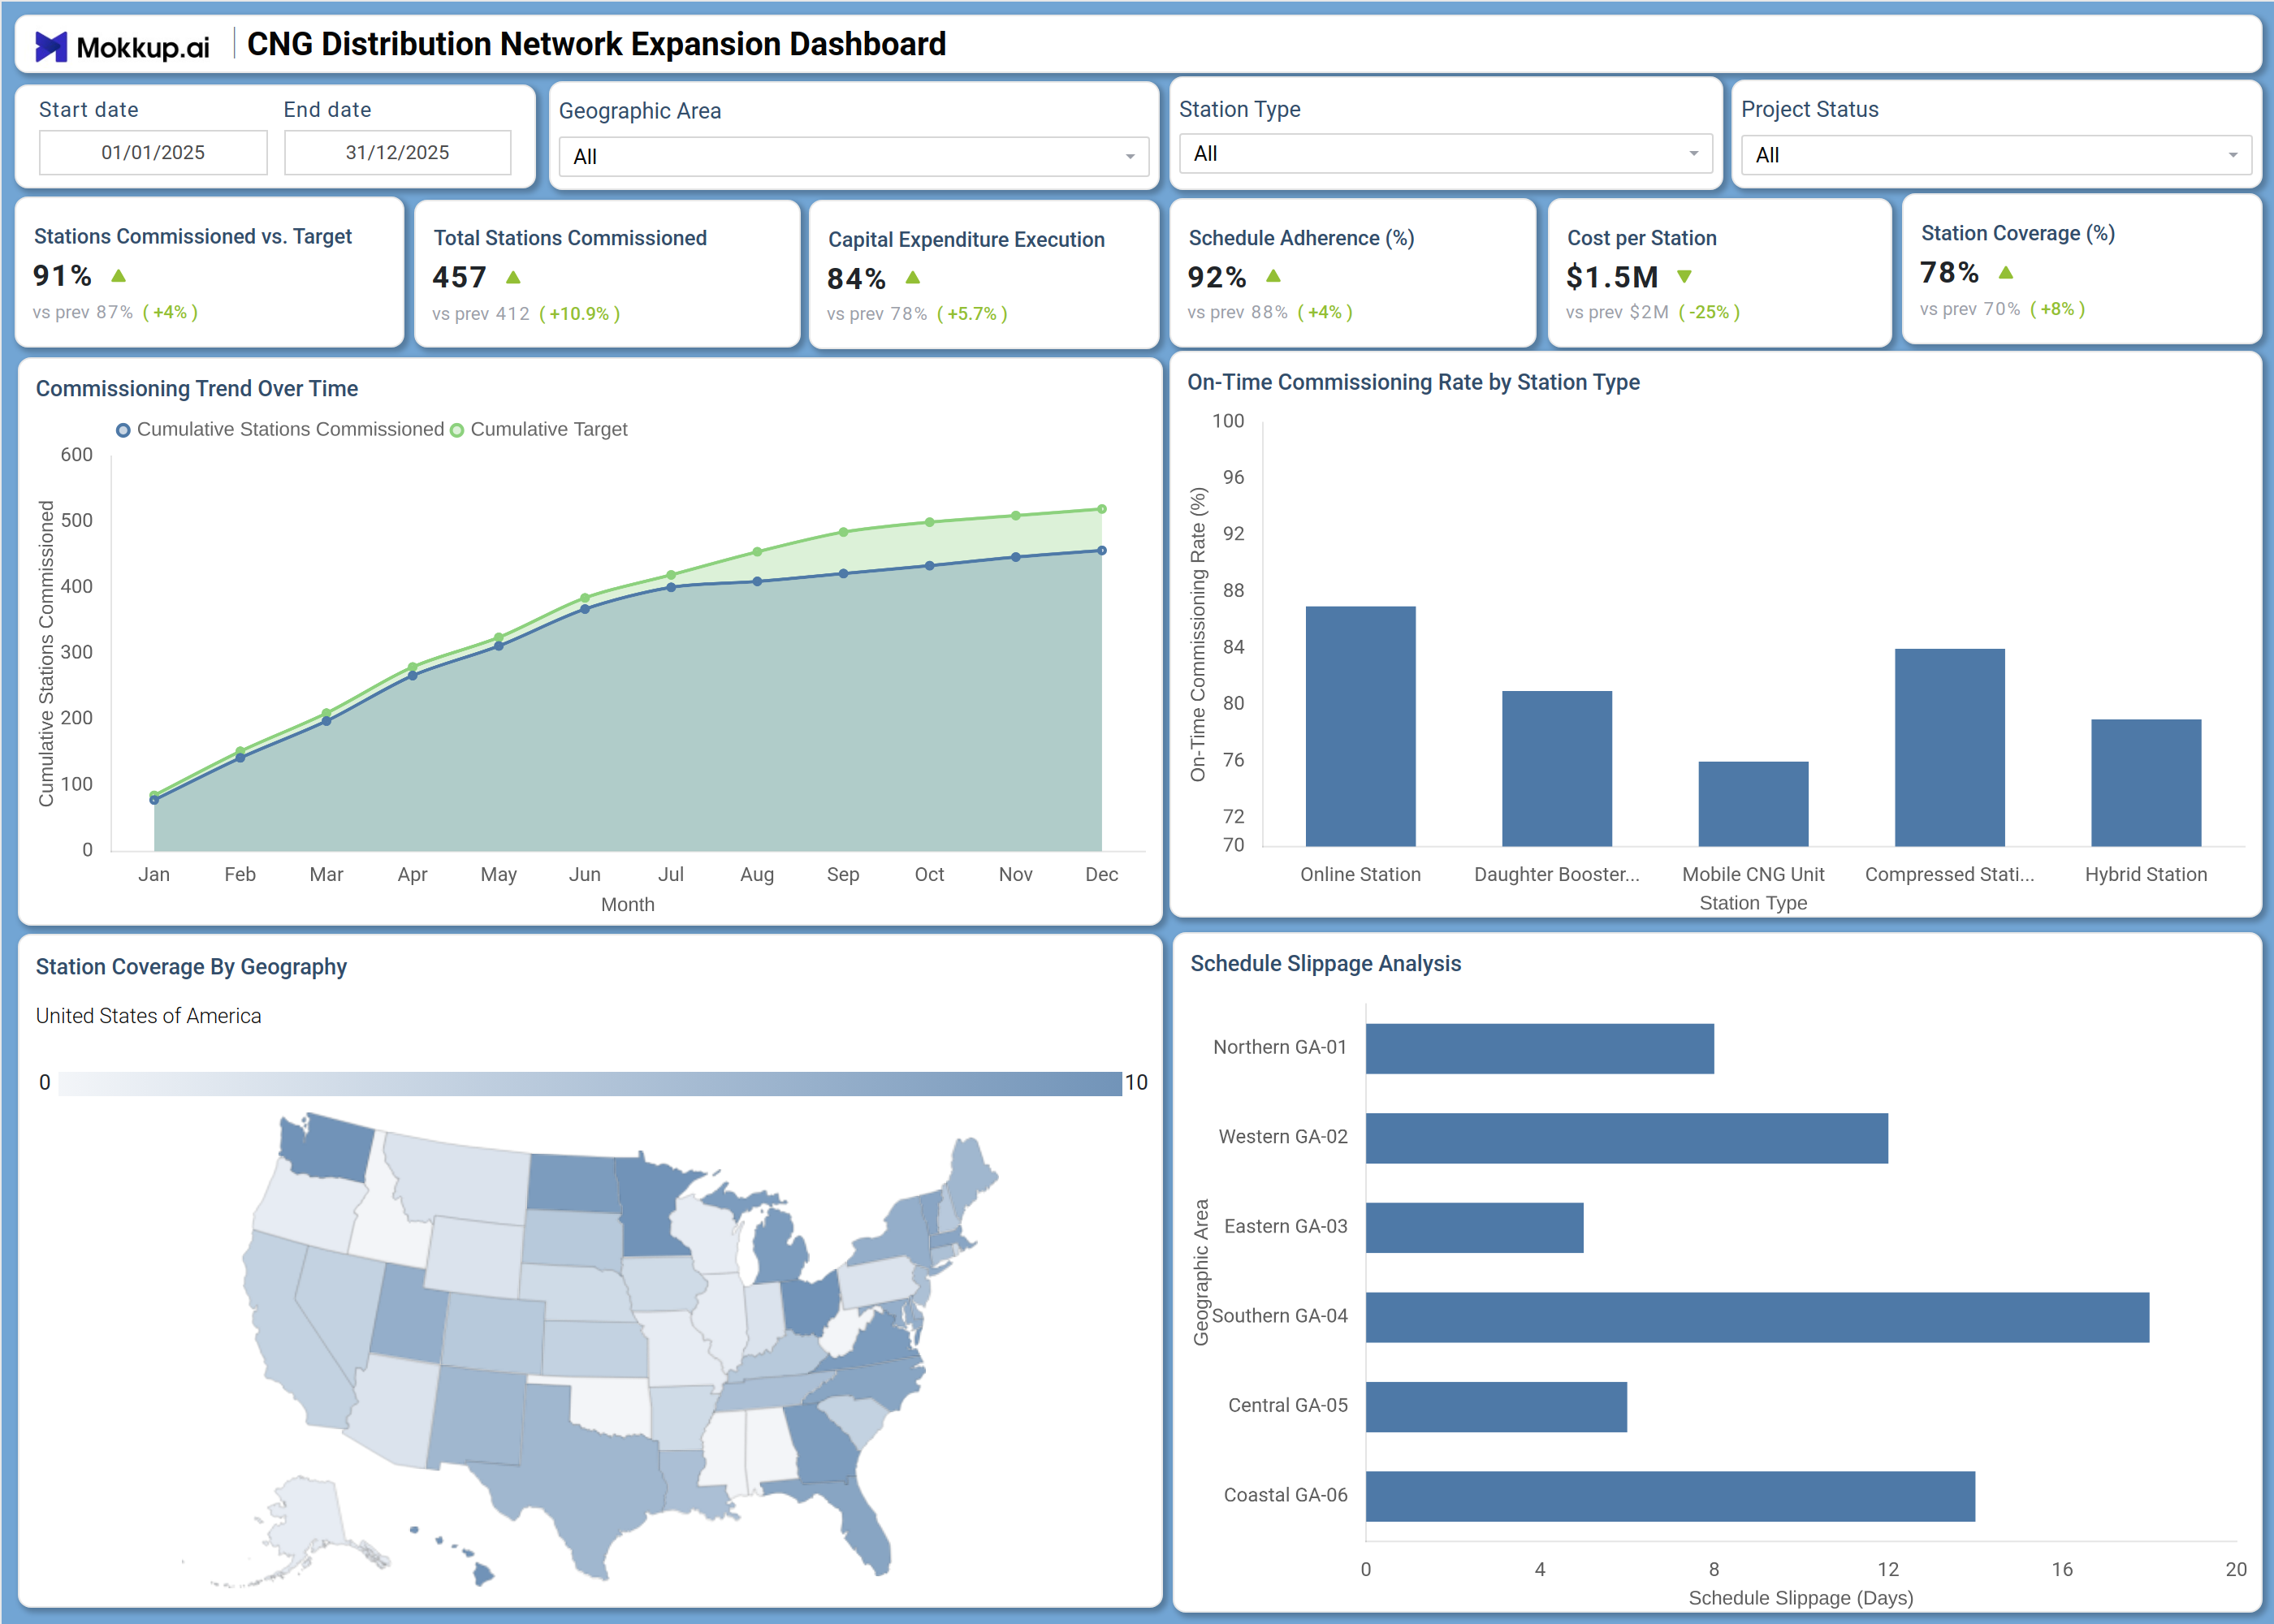
Task: Click the Geographic Area dropdown arrow
Action: [1130, 157]
